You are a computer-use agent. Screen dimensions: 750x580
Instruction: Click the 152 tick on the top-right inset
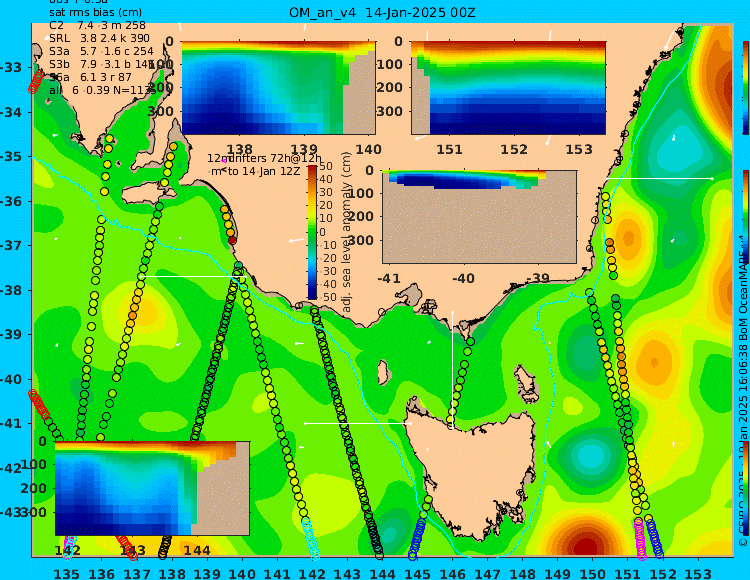(514, 150)
